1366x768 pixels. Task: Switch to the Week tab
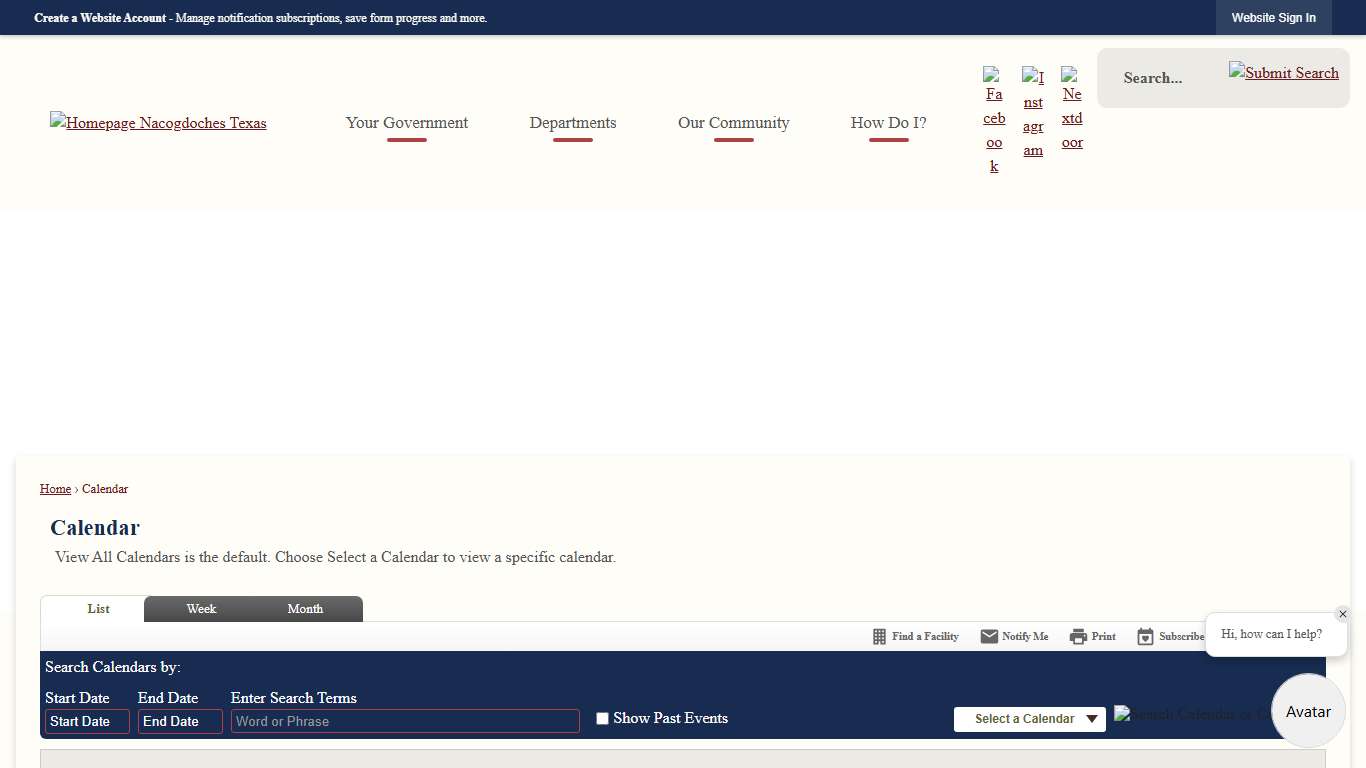click(x=201, y=609)
